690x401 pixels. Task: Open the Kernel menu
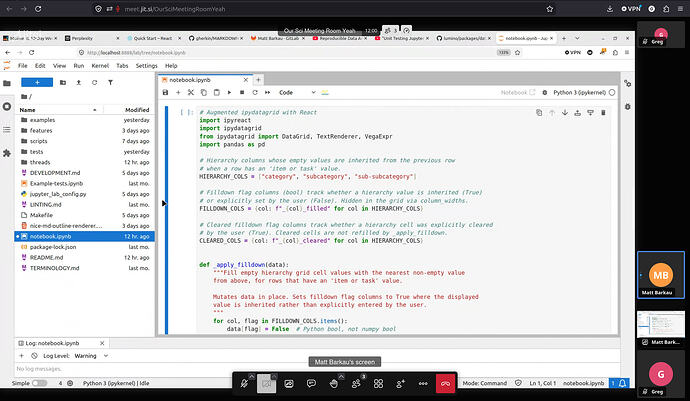(x=100, y=66)
